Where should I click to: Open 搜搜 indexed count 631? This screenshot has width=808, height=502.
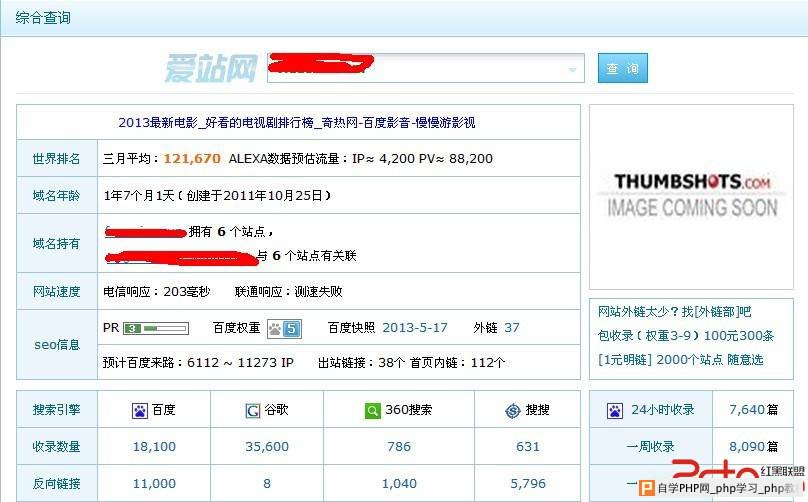point(528,446)
